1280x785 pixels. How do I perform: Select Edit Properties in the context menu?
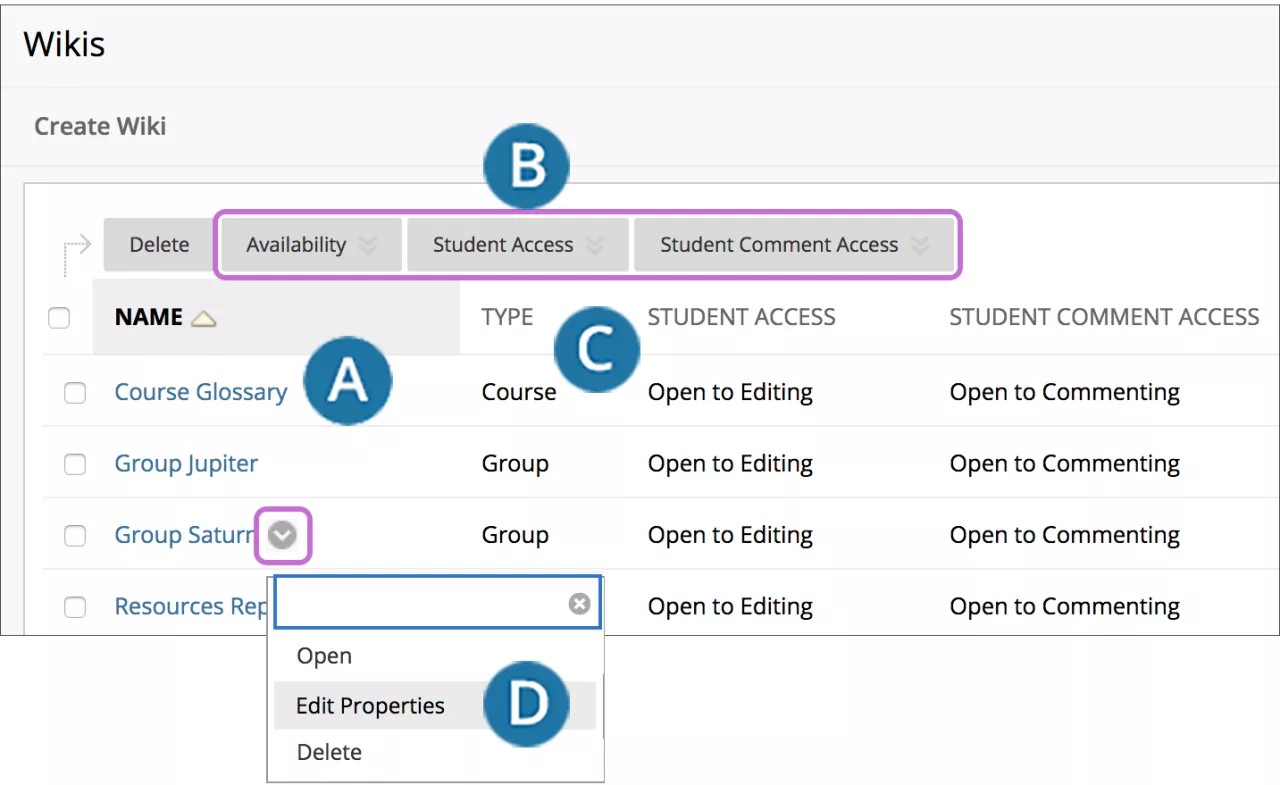point(370,706)
